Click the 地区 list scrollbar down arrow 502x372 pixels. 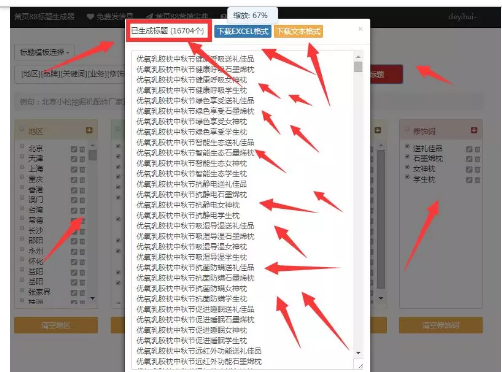point(93,298)
